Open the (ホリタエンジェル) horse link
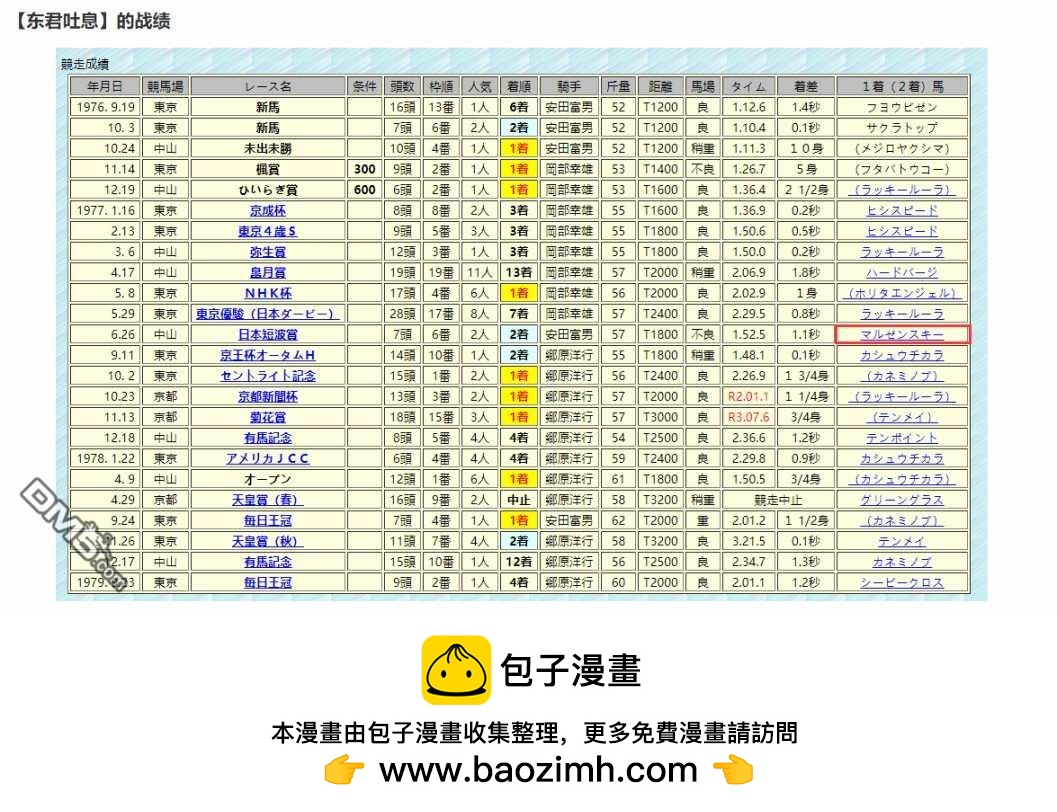The image size is (1057, 812). tap(902, 293)
